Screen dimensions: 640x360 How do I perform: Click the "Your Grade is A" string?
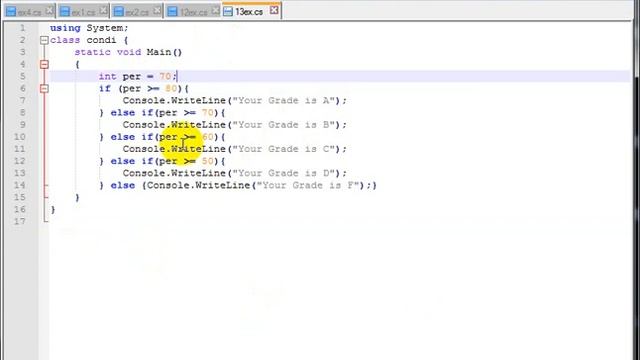pos(283,100)
